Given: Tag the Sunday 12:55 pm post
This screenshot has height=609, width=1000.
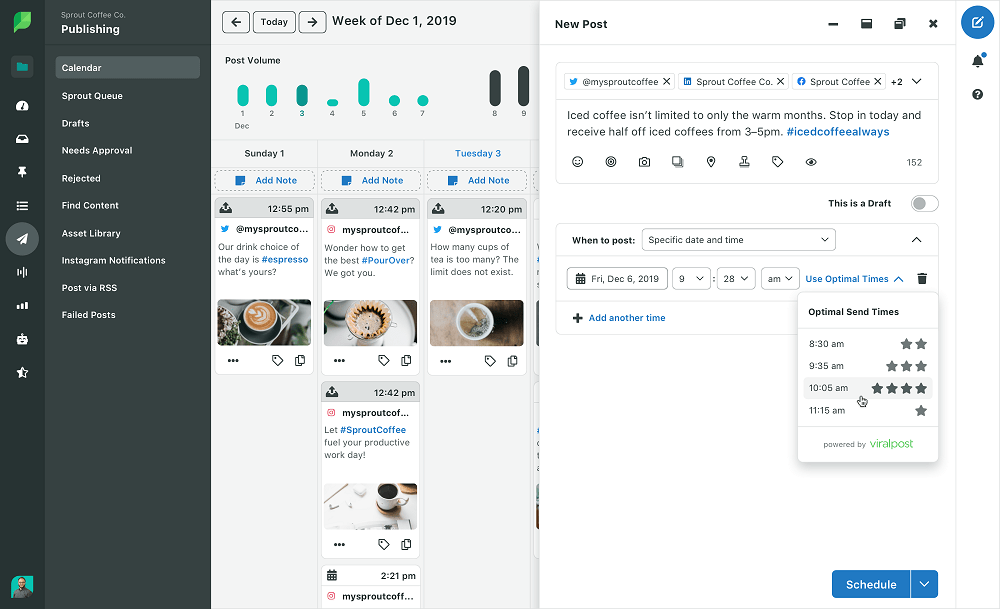Looking at the screenshot, I should click(277, 360).
